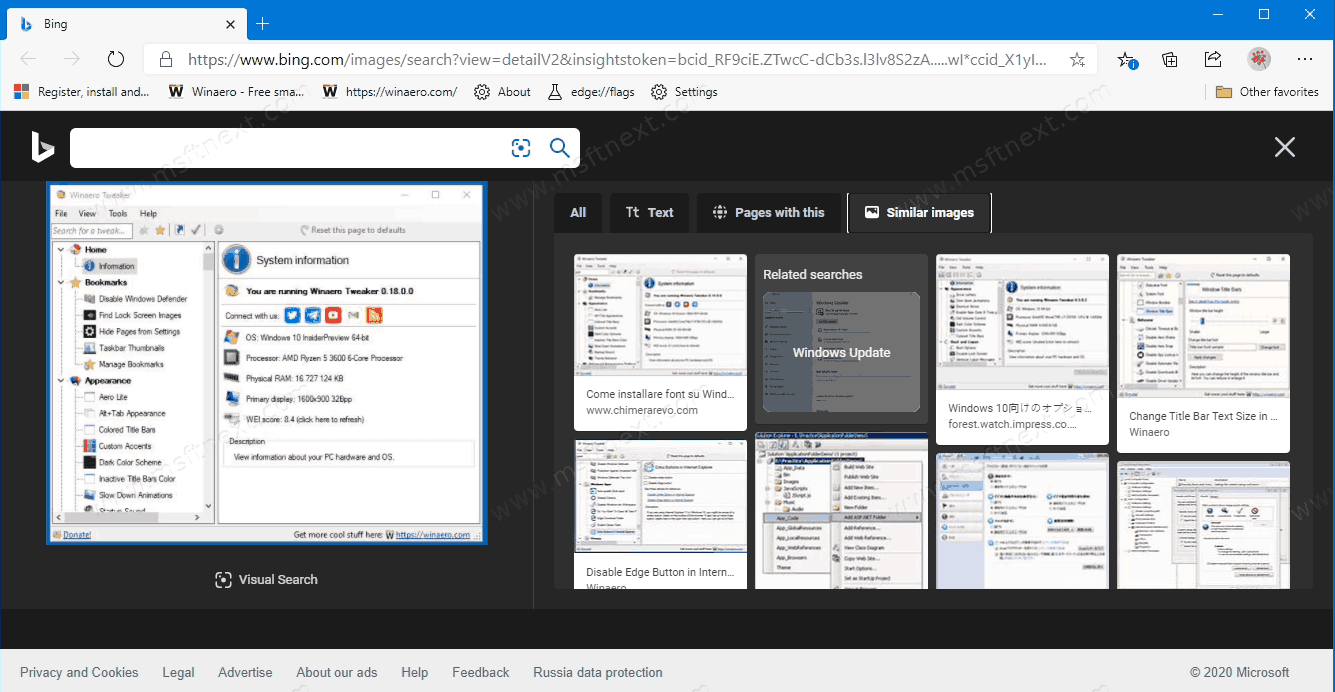Open the profile avatar icon

1259,59
